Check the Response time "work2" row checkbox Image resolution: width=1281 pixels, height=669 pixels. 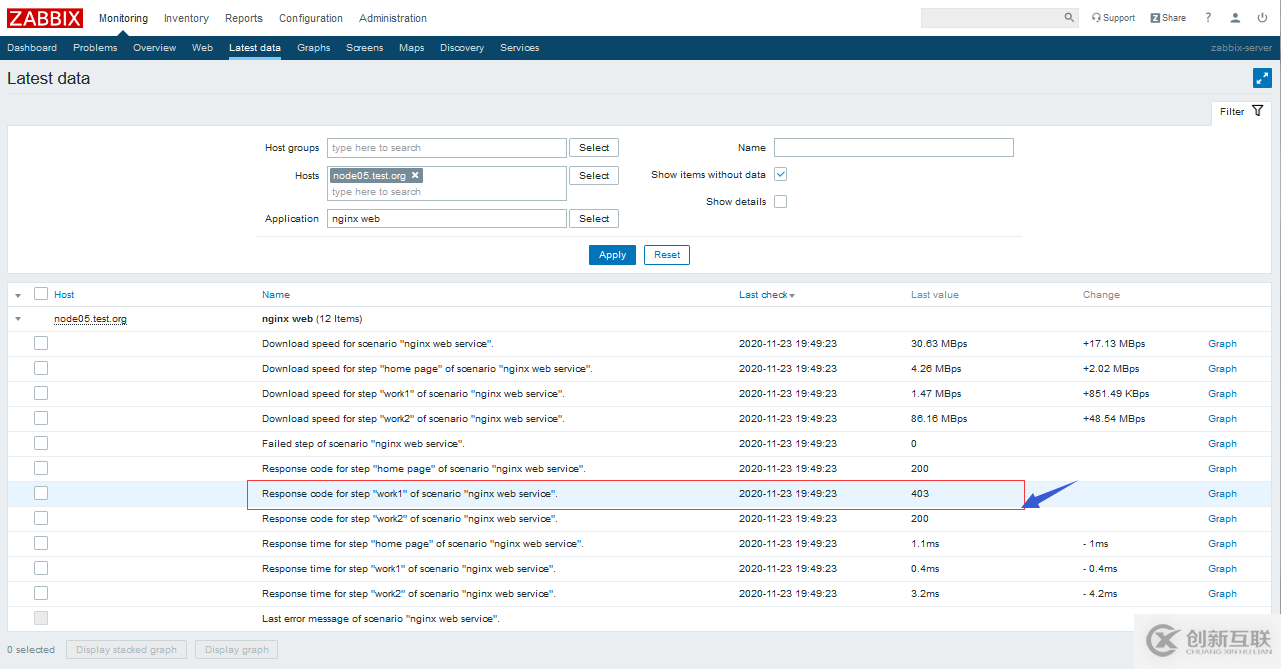point(41,593)
